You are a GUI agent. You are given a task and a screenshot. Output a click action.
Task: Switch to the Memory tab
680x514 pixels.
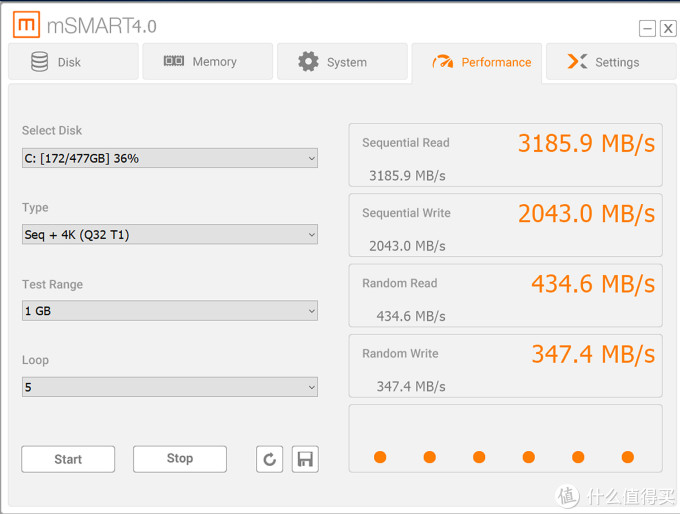(207, 62)
